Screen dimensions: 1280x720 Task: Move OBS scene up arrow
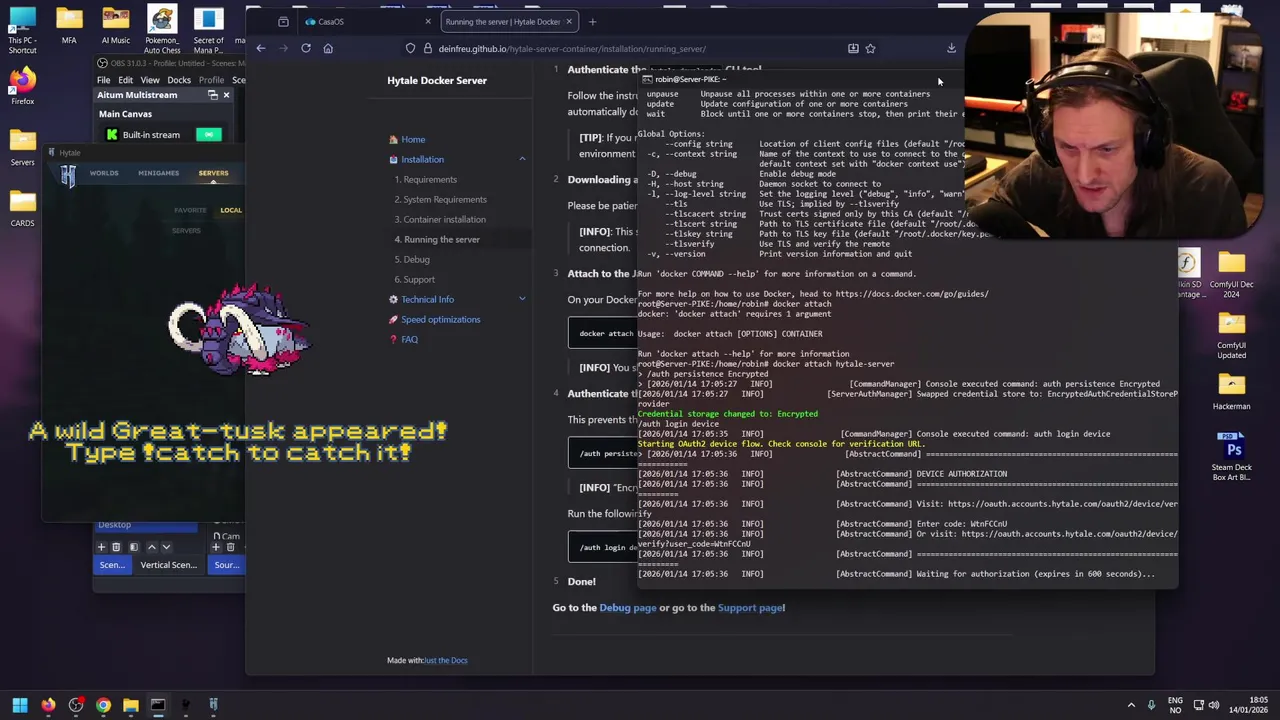(152, 547)
